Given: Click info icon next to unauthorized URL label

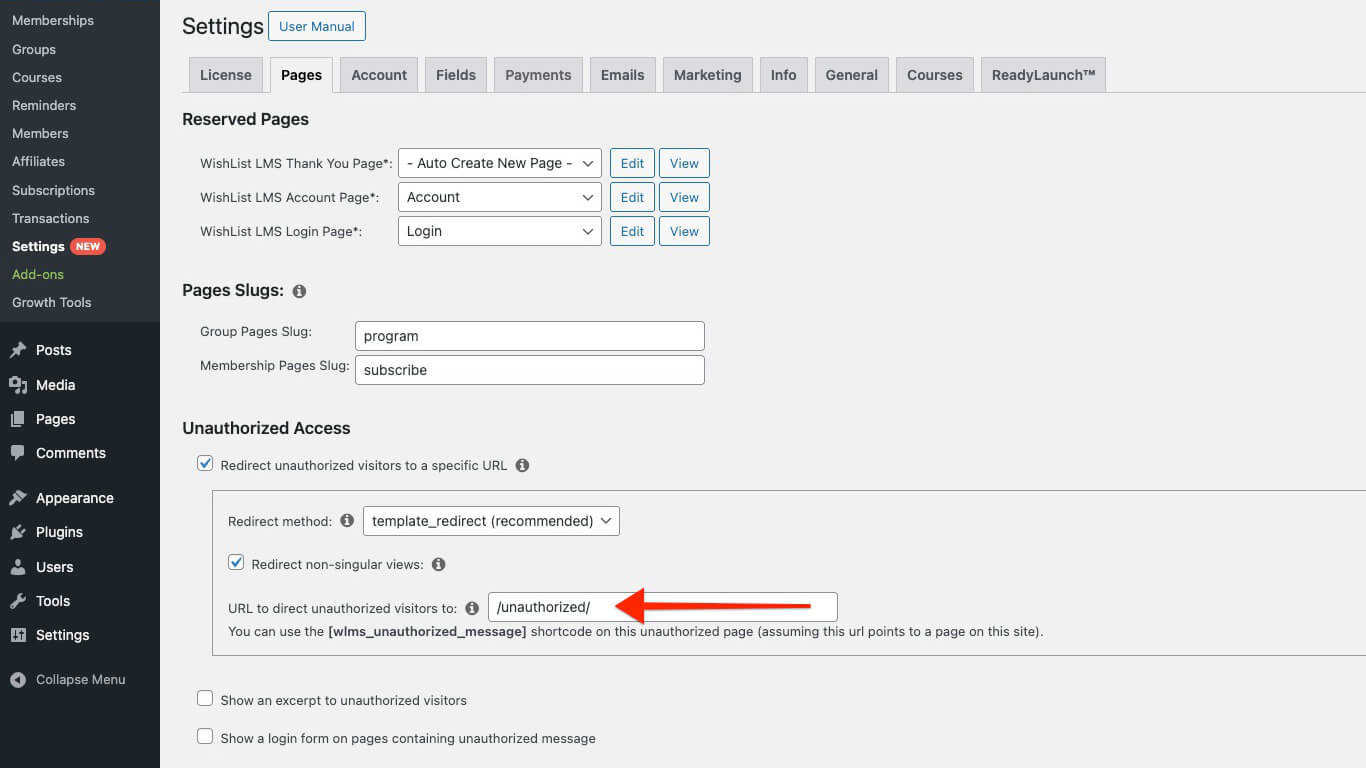Looking at the screenshot, I should pos(472,608).
